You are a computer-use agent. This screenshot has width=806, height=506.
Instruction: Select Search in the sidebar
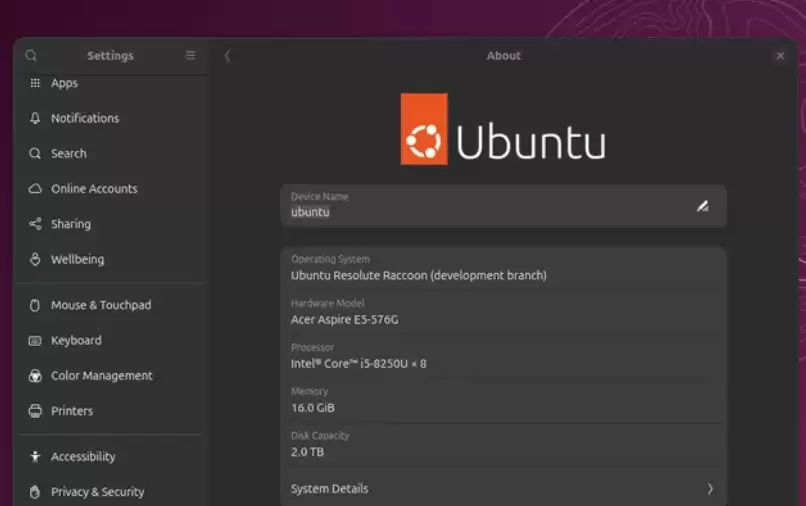(112, 153)
